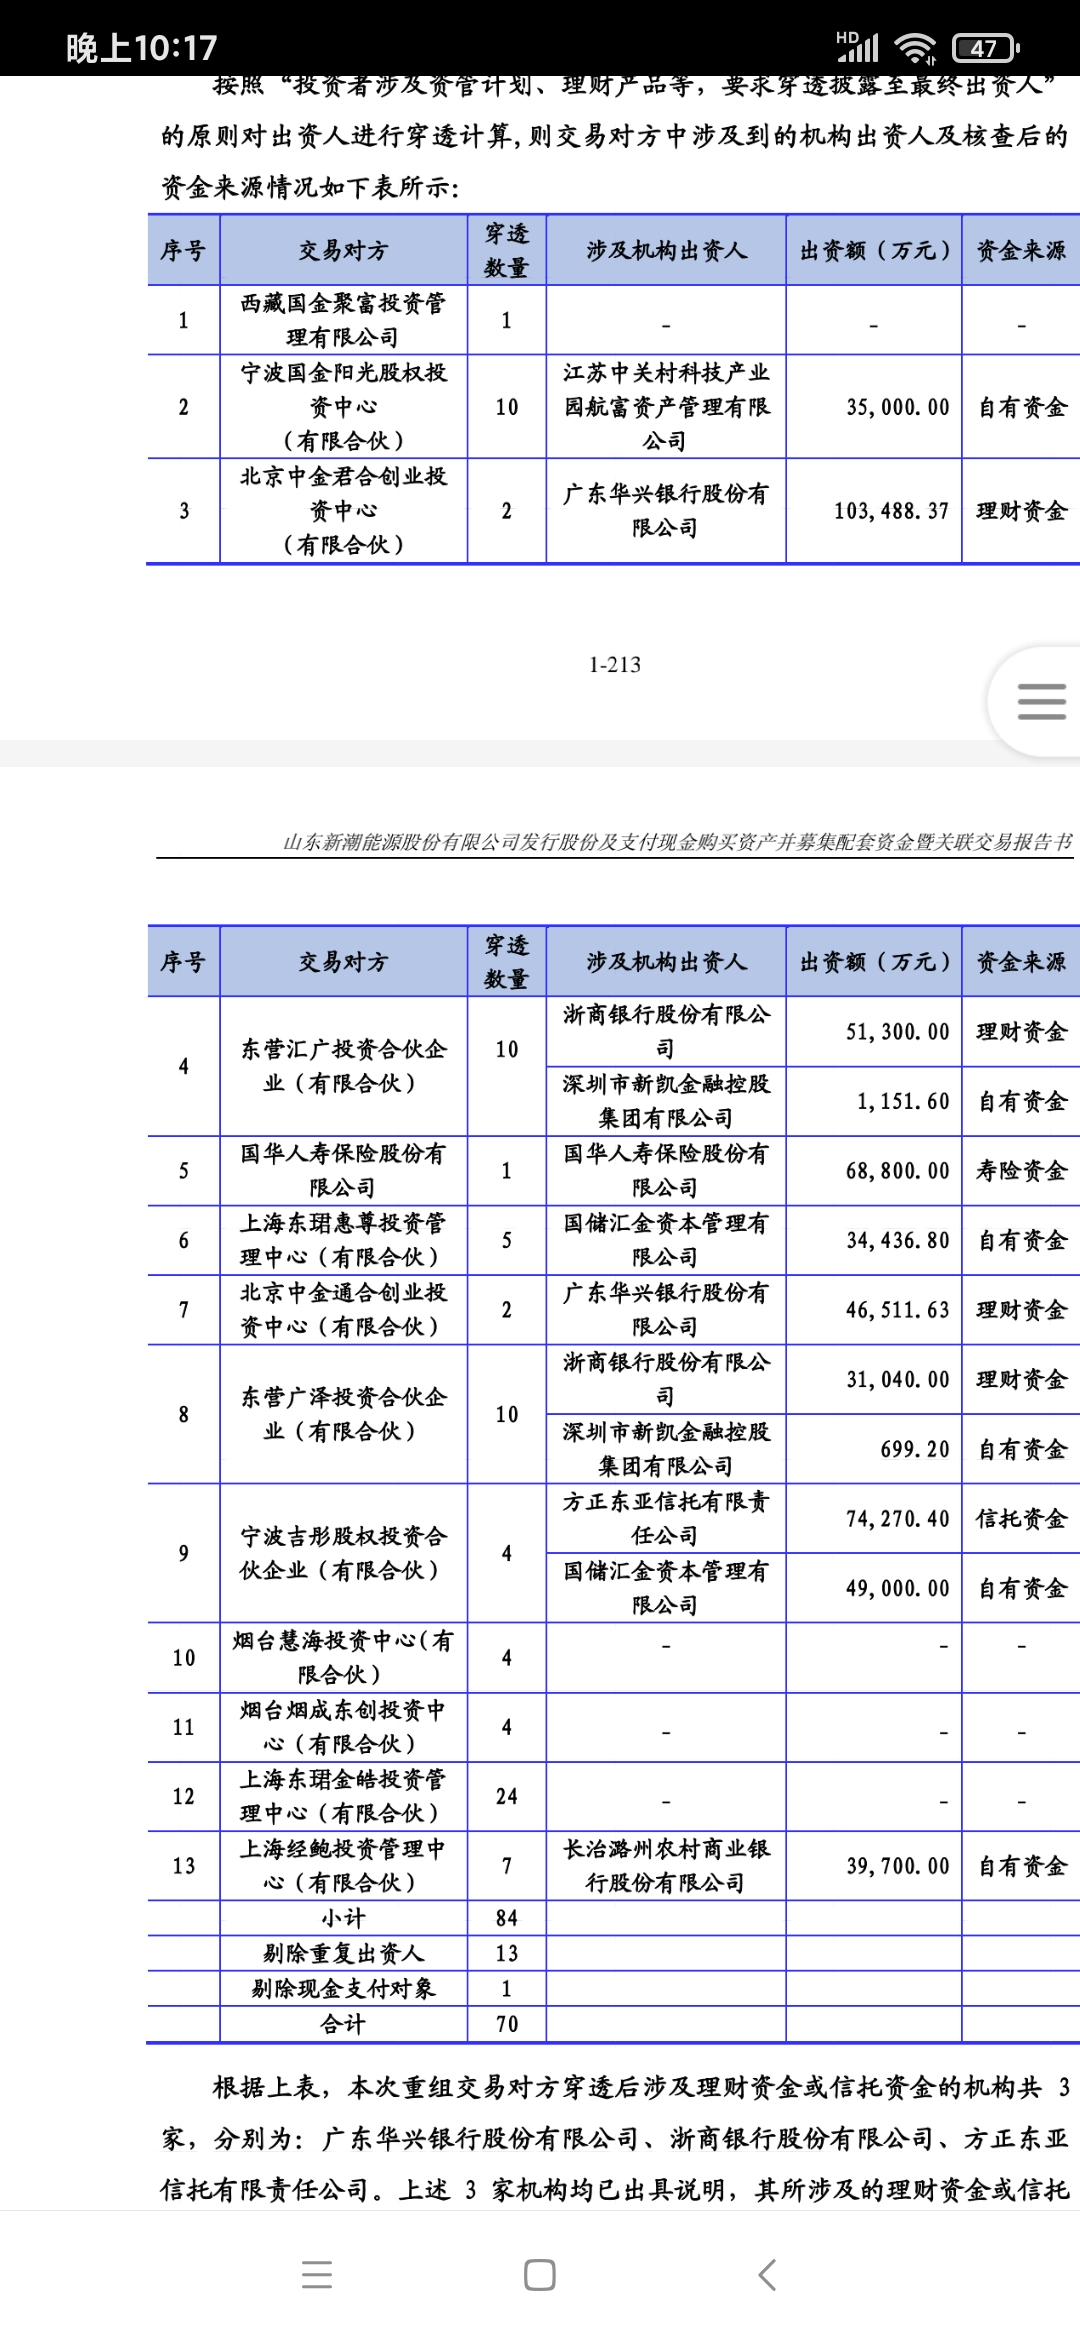The image size is (1080, 2340).
Task: Select cell 东营汇广投资合伙企业
Action: (343, 1066)
